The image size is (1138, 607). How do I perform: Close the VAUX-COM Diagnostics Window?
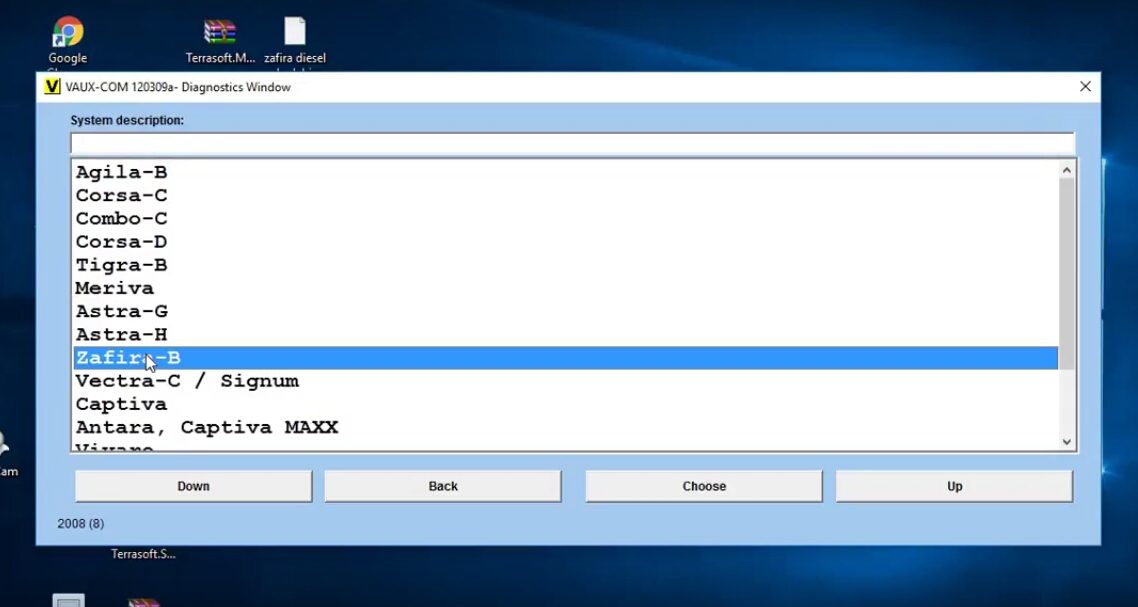tap(1085, 86)
